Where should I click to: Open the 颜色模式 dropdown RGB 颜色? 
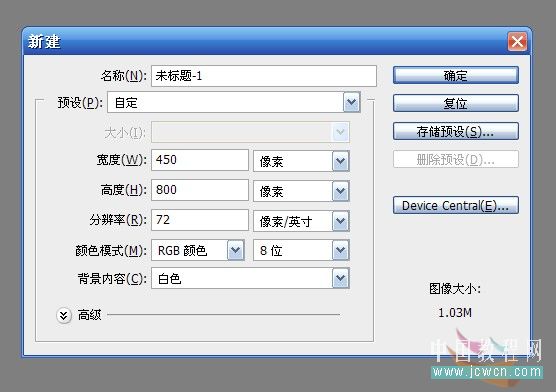[x=198, y=250]
